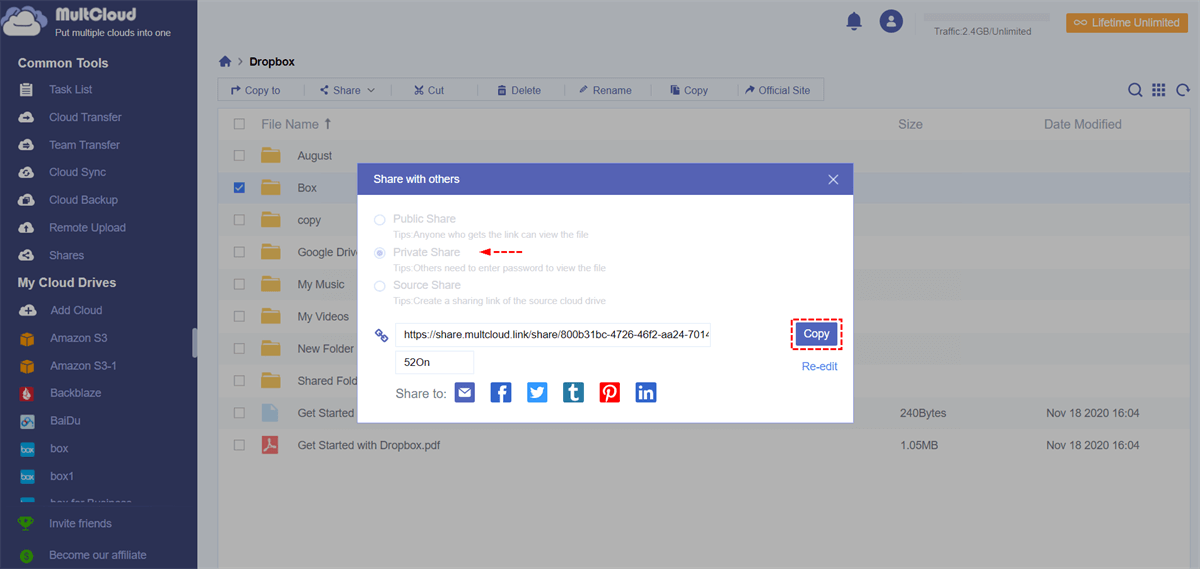Open Cloud Sync tool
This screenshot has height=569, width=1200.
point(77,172)
